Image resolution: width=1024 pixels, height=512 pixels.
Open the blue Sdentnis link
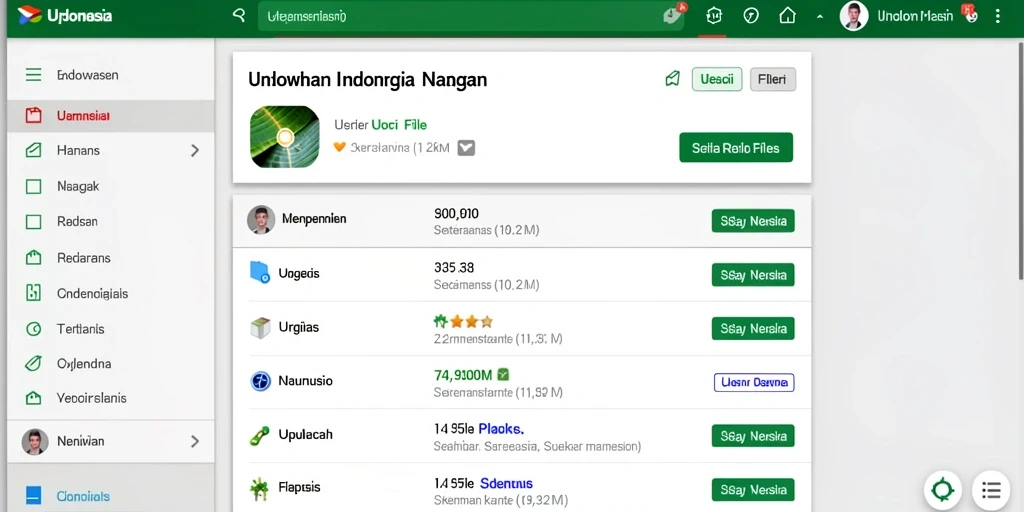click(x=506, y=483)
